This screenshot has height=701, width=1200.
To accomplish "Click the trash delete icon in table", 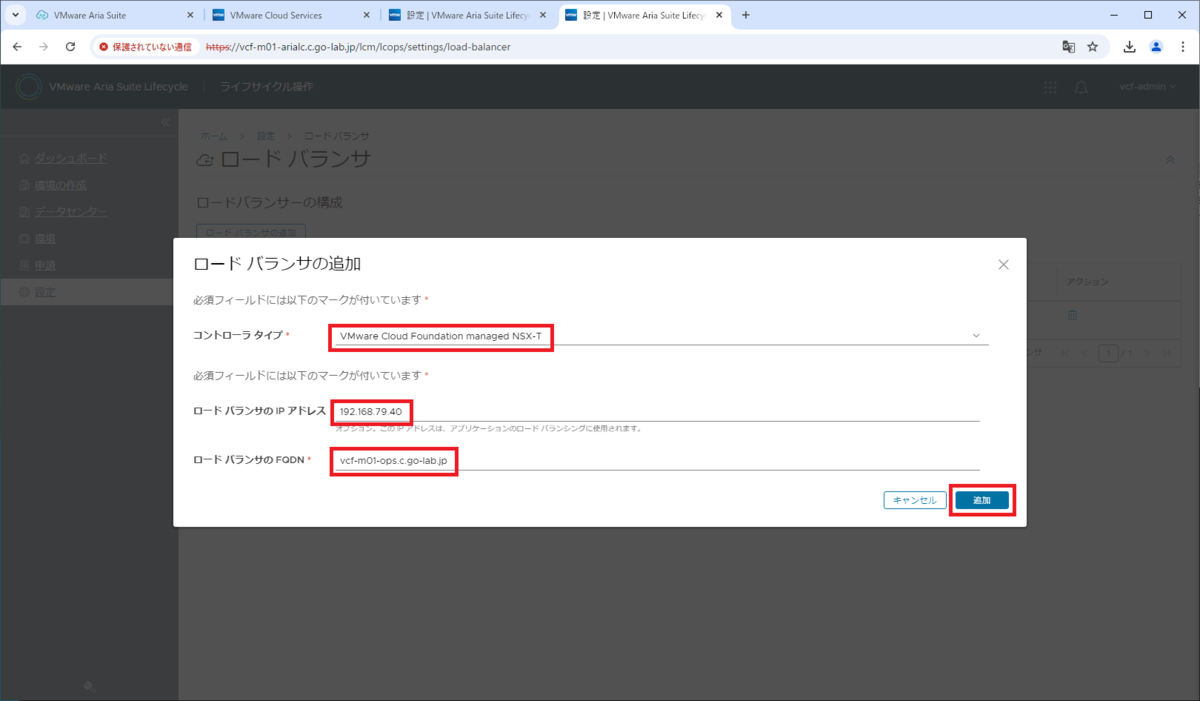I will pos(1072,315).
